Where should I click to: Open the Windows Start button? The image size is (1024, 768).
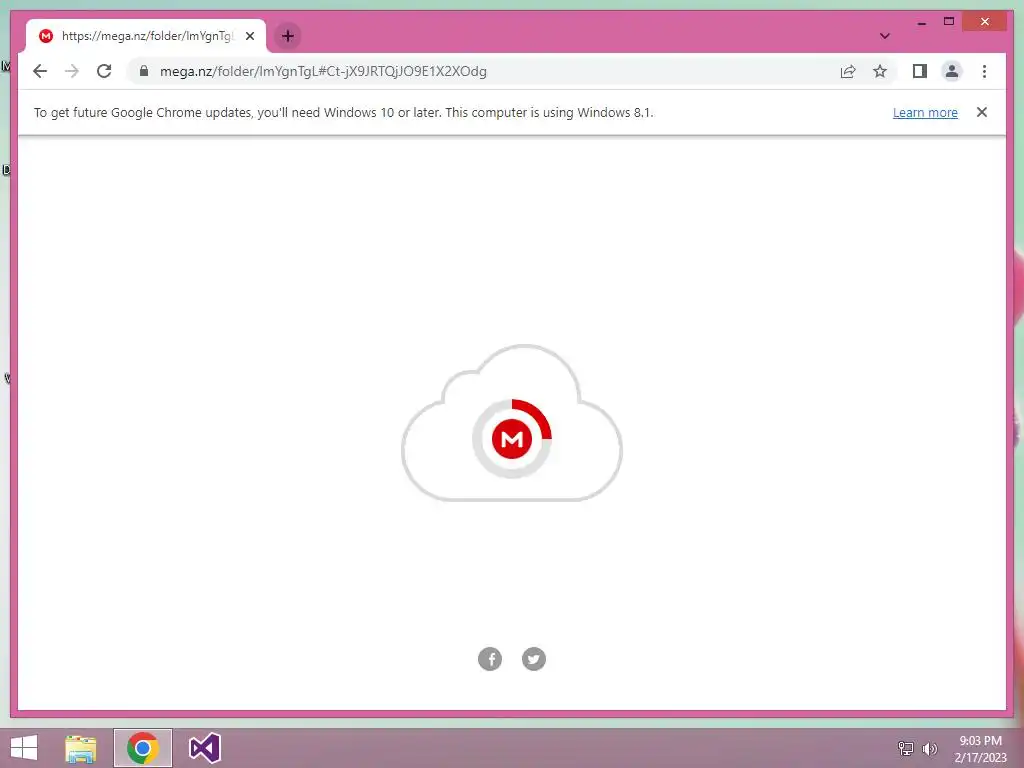click(x=24, y=748)
